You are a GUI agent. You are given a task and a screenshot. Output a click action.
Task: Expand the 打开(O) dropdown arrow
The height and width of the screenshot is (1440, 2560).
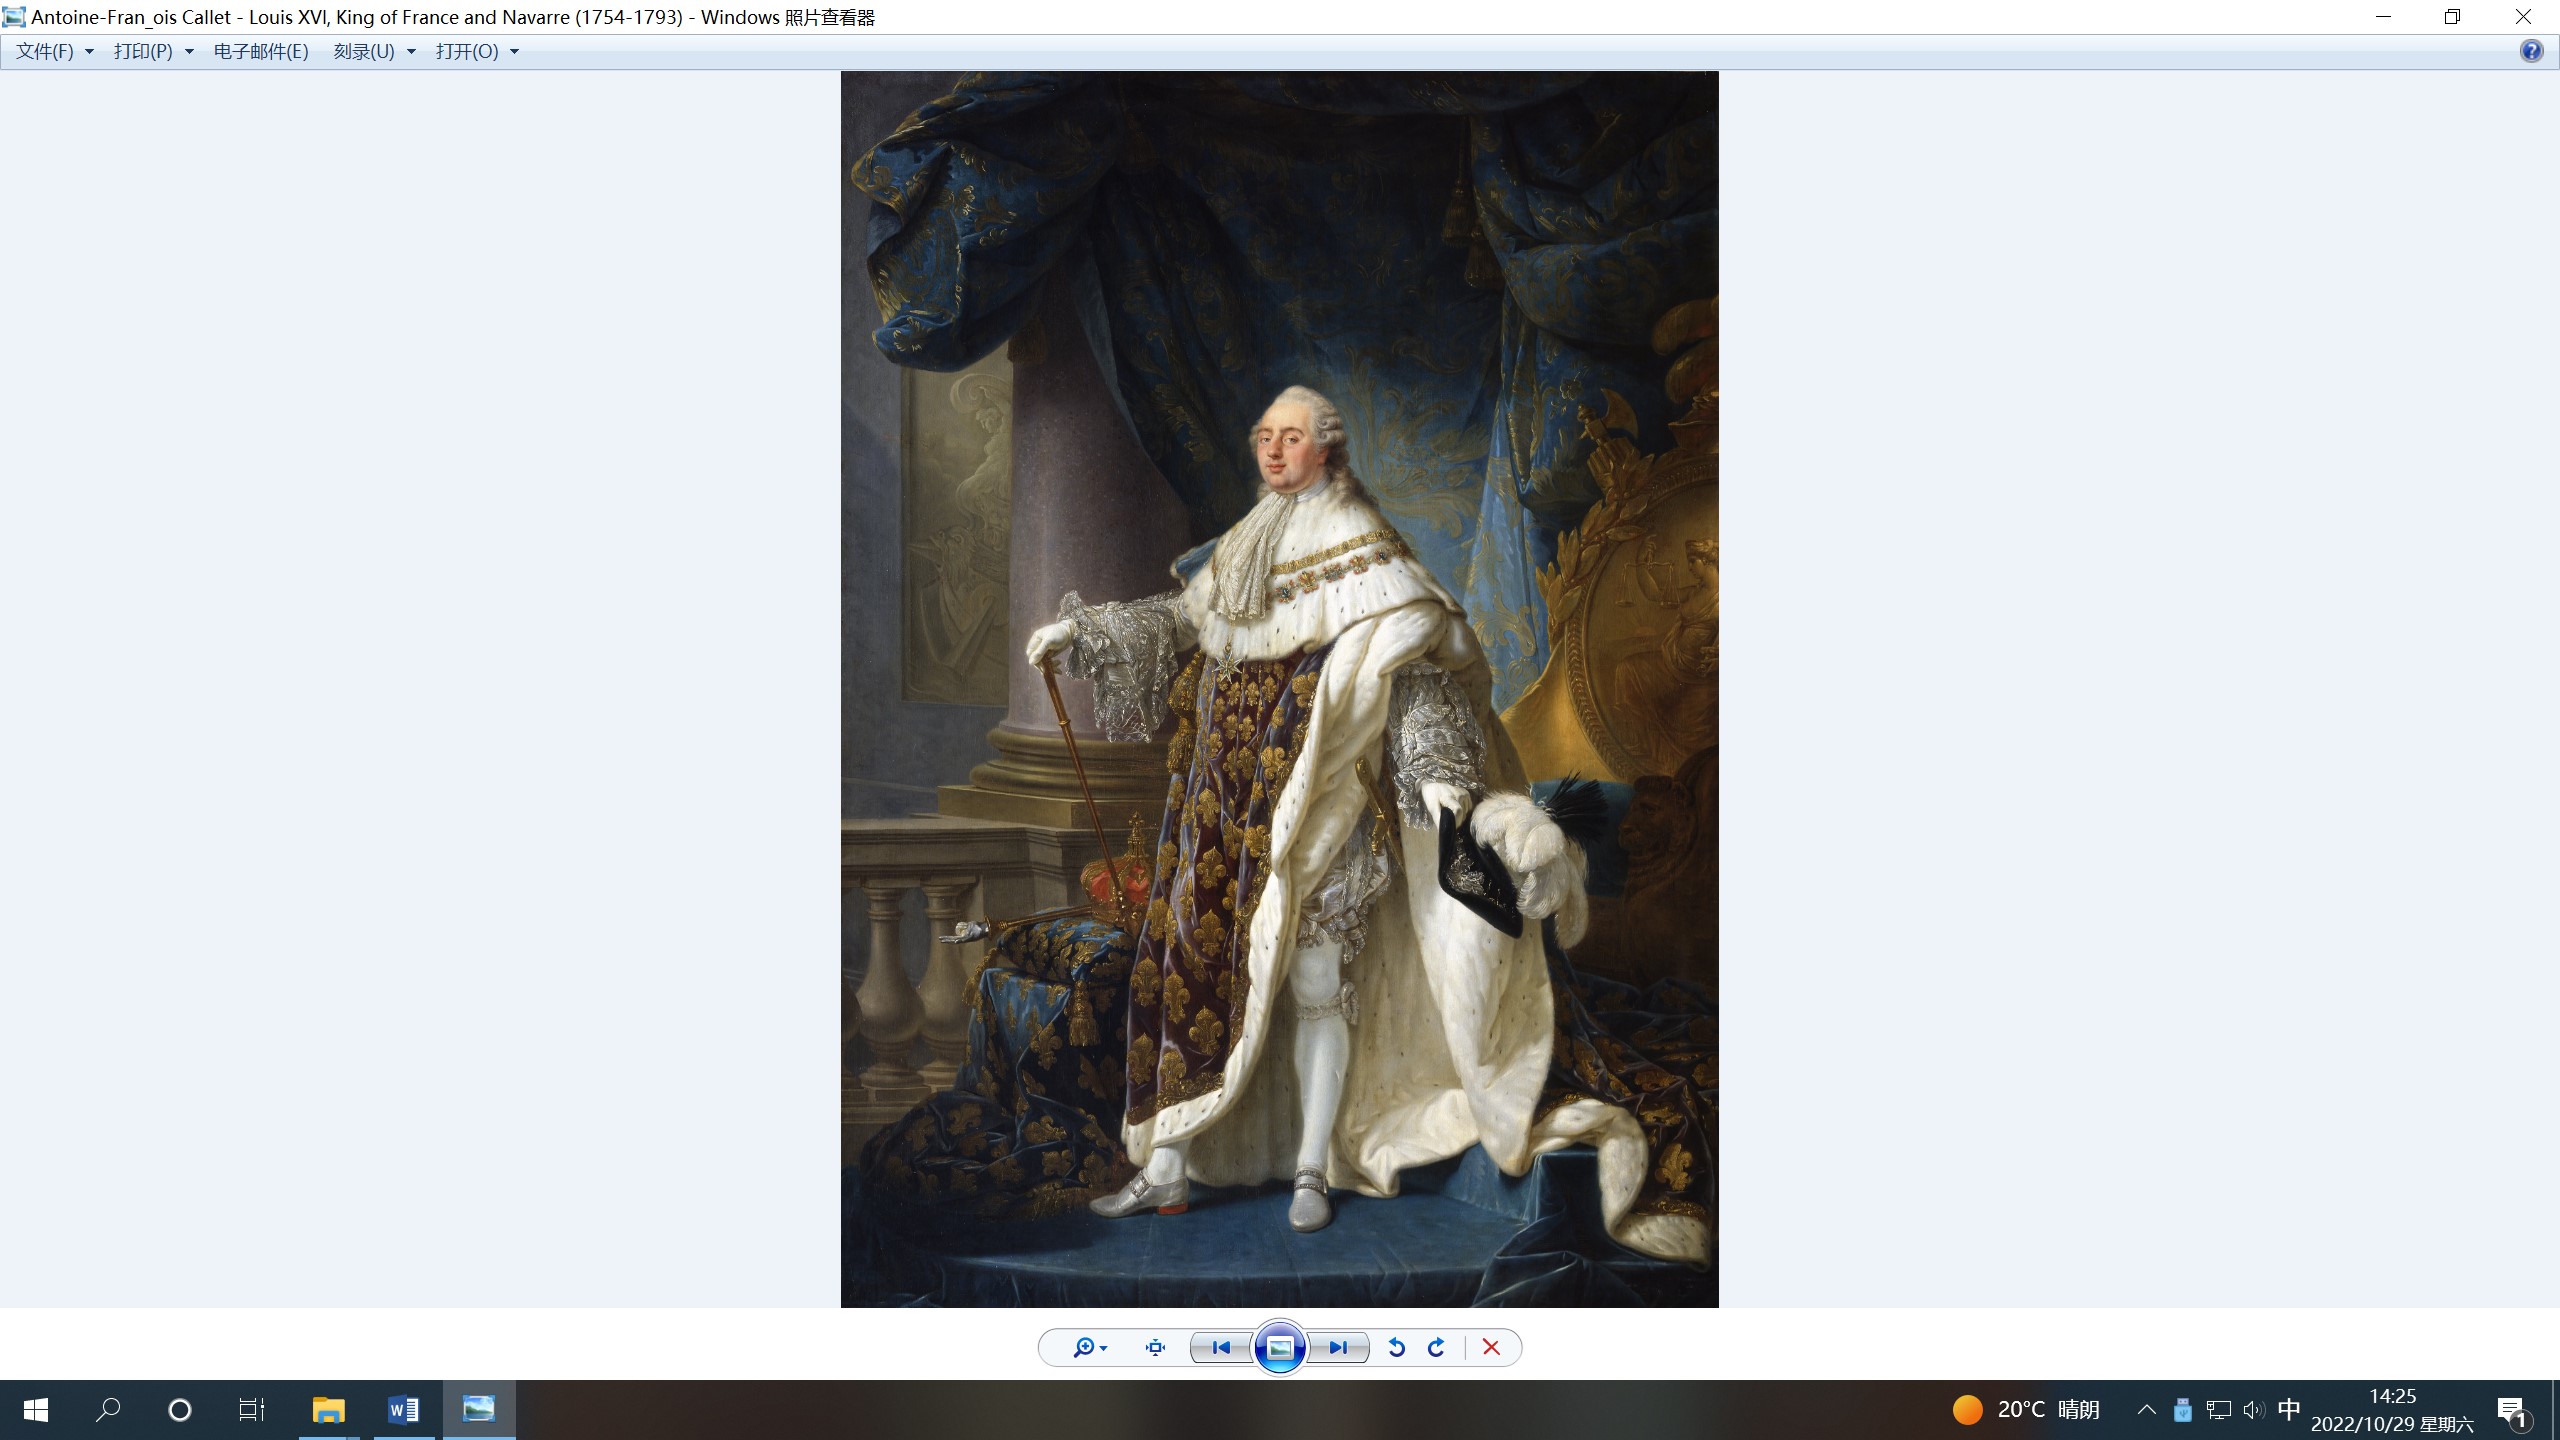[515, 52]
